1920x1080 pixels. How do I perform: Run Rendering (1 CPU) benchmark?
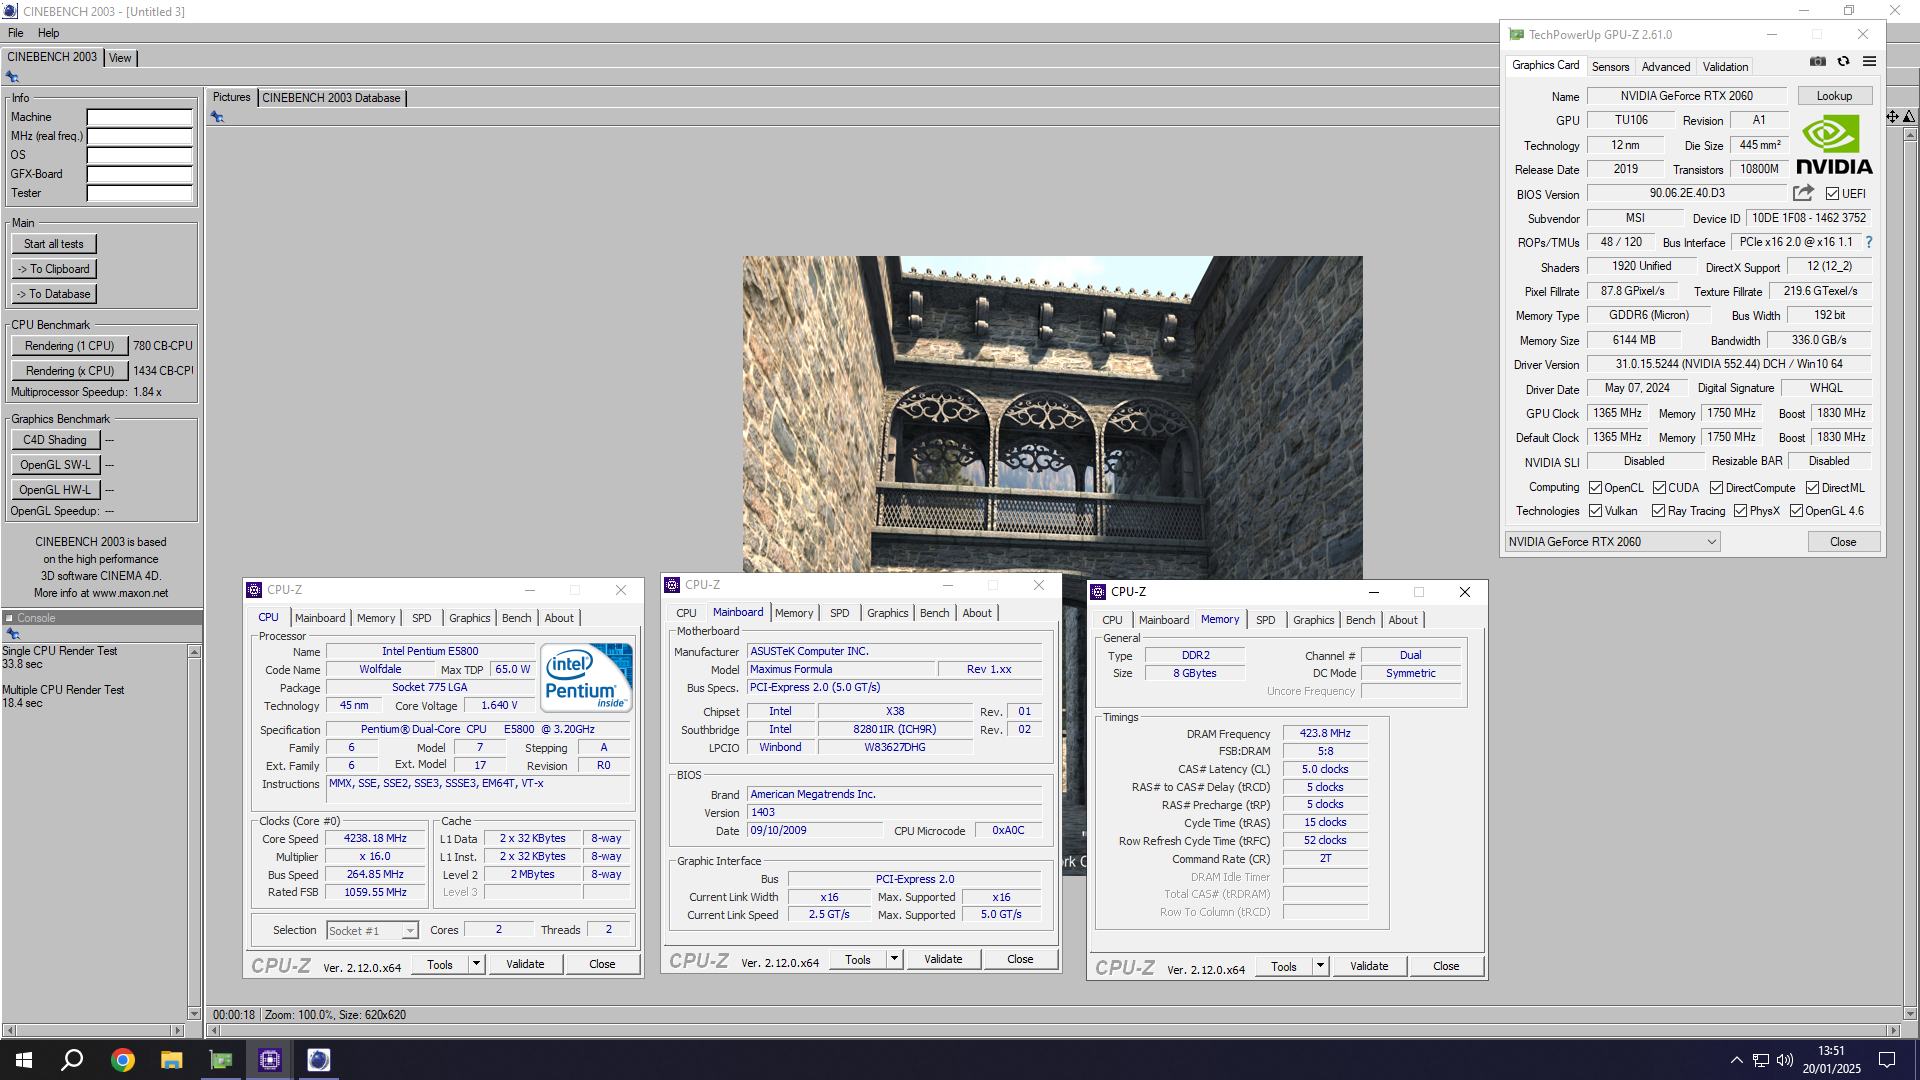(x=70, y=346)
